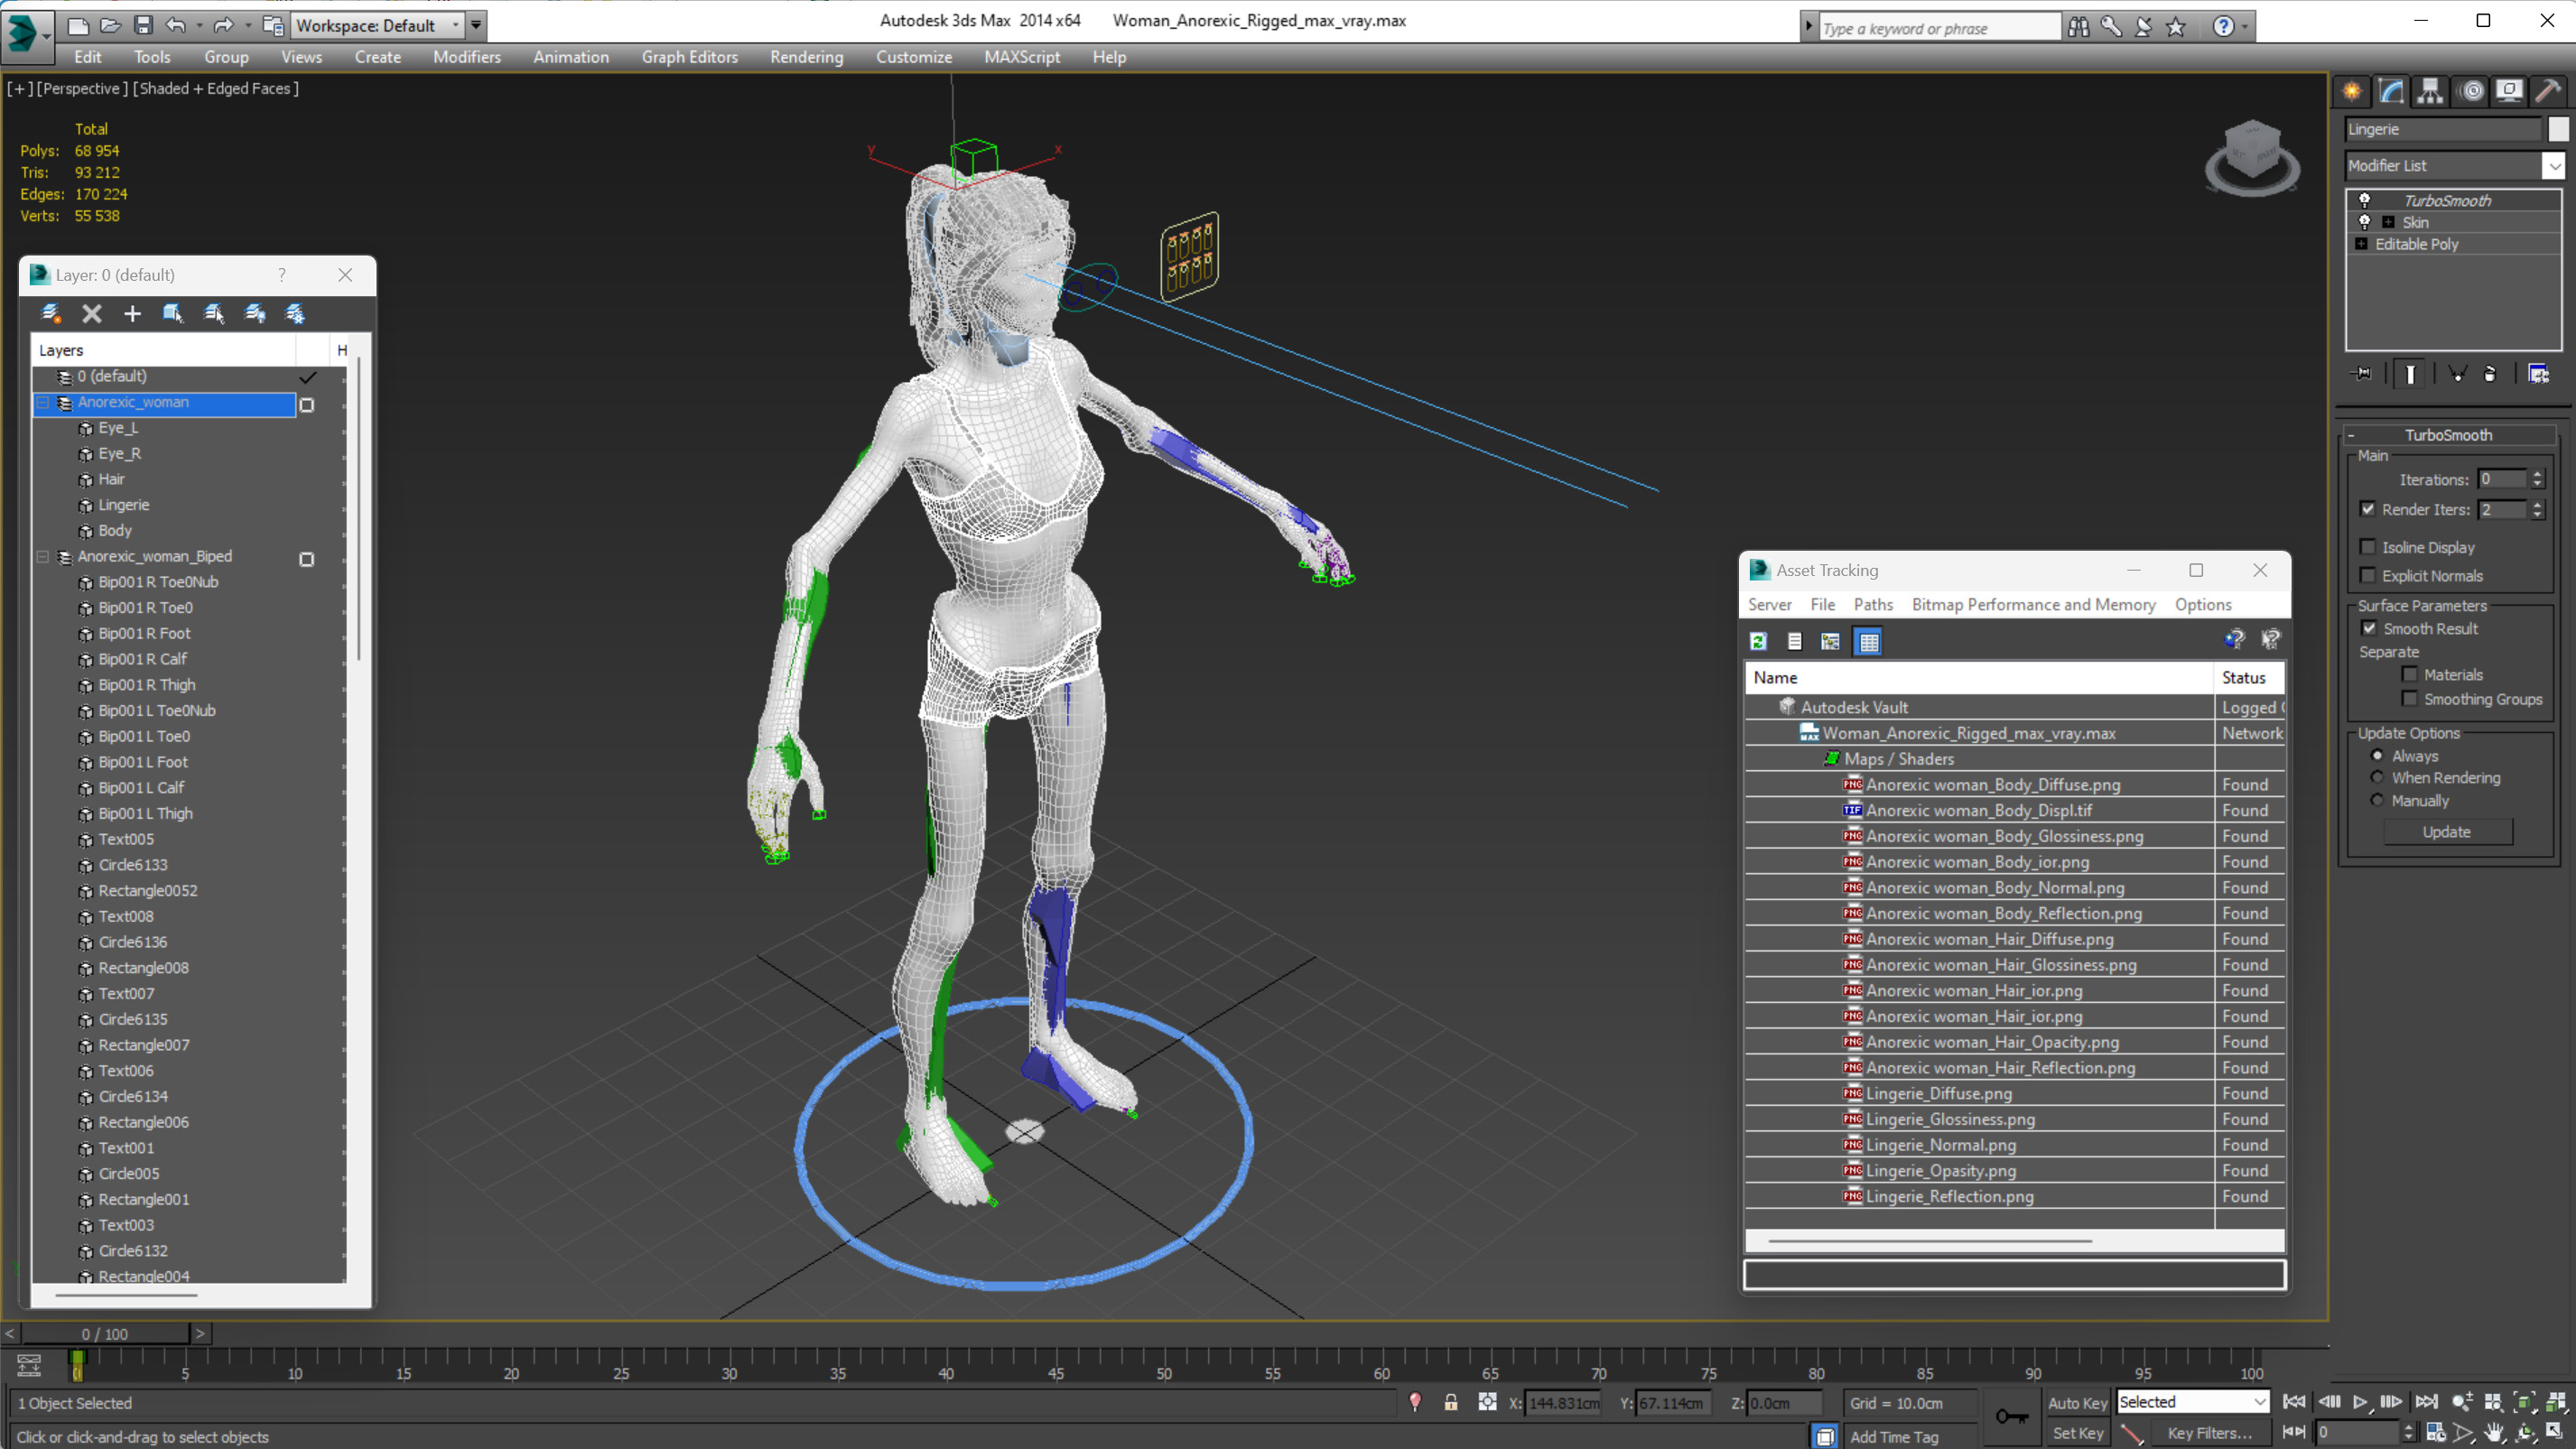The height and width of the screenshot is (1449, 2576).
Task: Open the Rendering menu
Action: pos(805,57)
